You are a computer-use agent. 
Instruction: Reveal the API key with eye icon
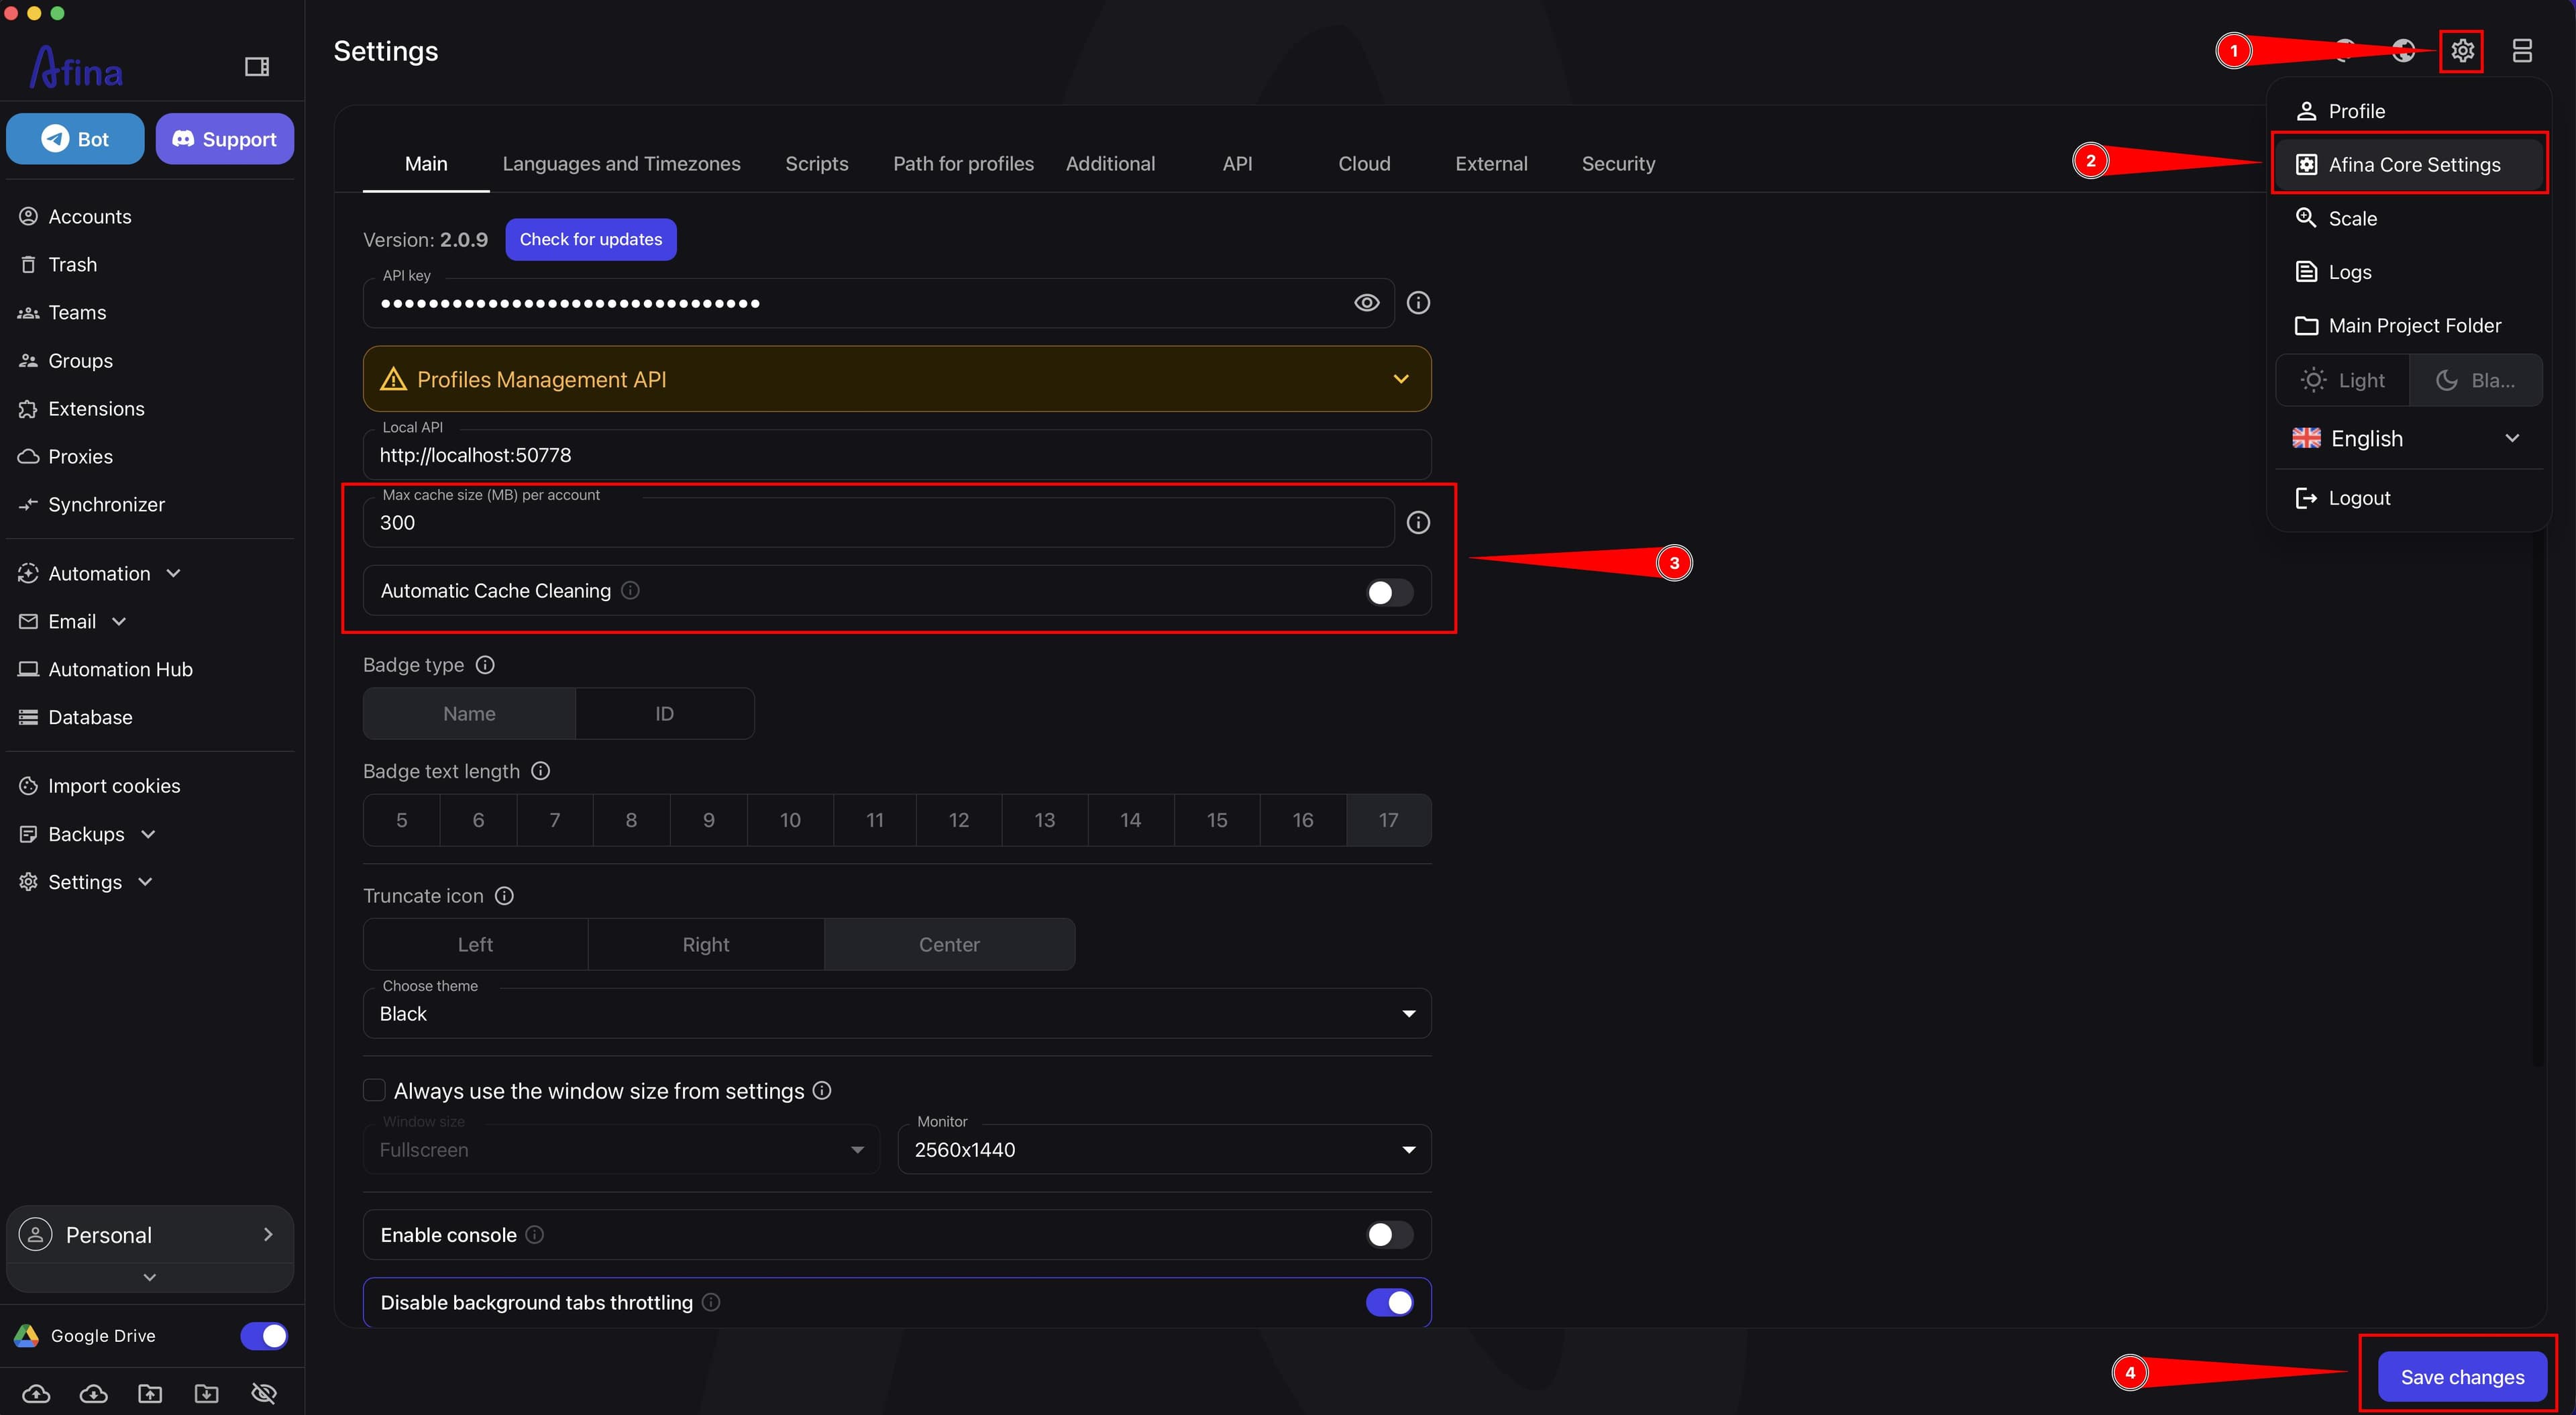tap(1366, 303)
